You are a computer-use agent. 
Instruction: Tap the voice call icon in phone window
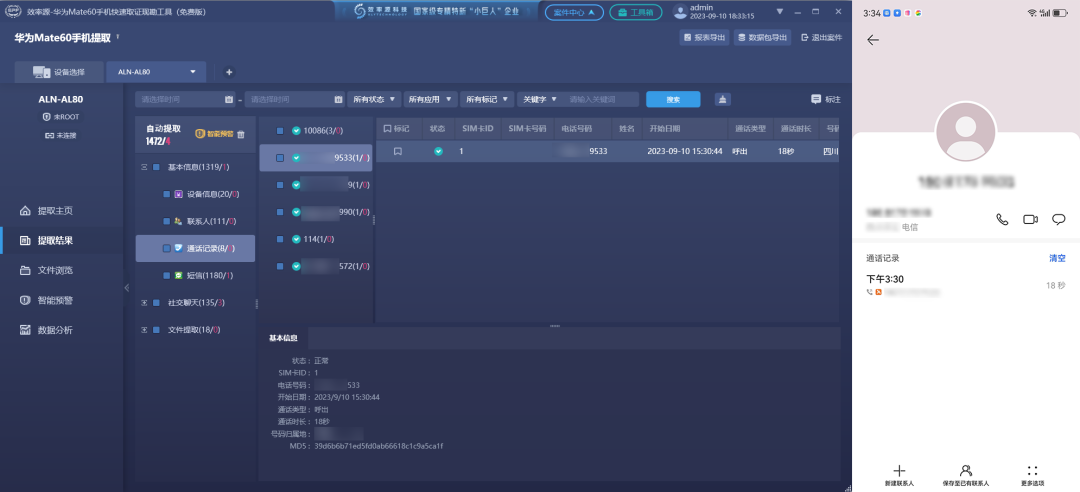click(1002, 219)
